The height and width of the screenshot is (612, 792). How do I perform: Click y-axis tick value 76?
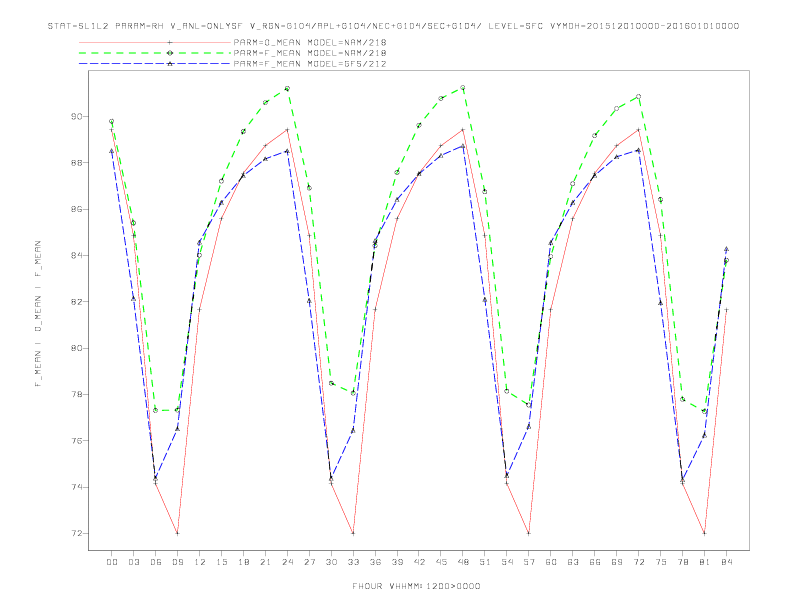click(x=76, y=441)
